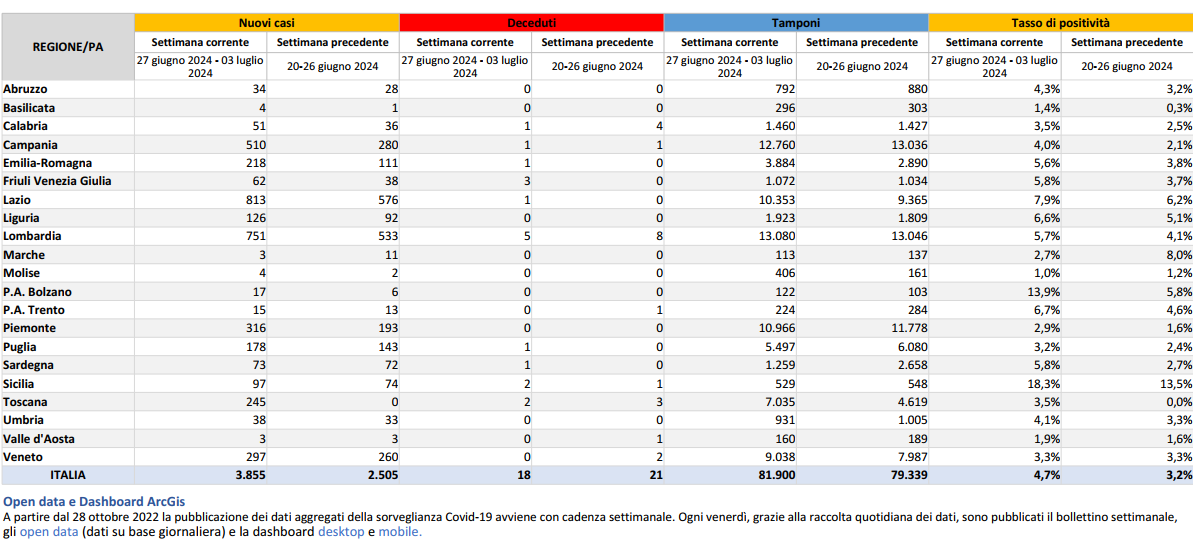Select the Abruzzo row label
Image resolution: width=1193 pixels, height=542 pixels.
pos(25,89)
